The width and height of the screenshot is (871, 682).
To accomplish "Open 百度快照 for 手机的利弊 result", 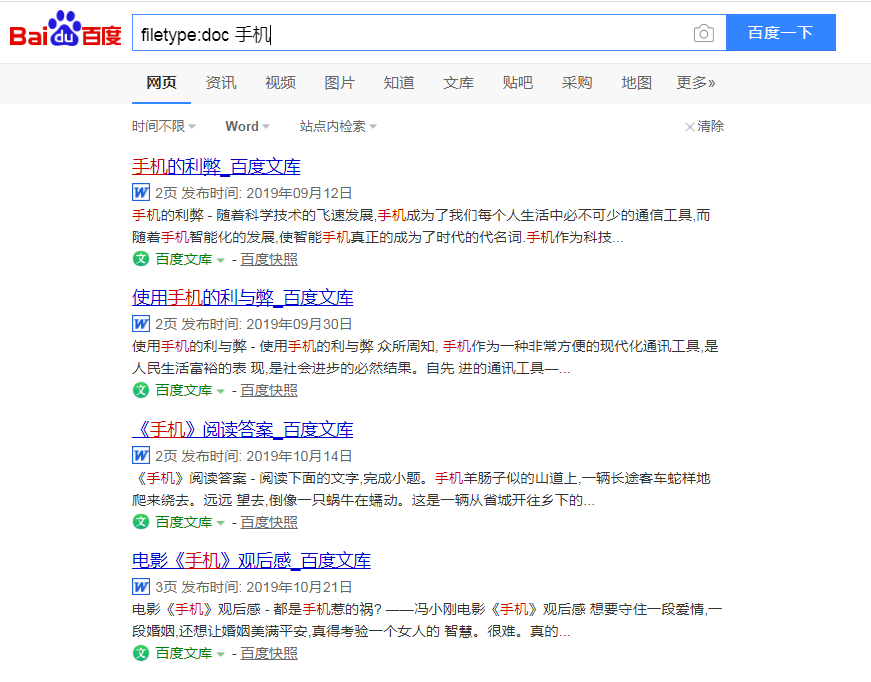I will tap(269, 259).
